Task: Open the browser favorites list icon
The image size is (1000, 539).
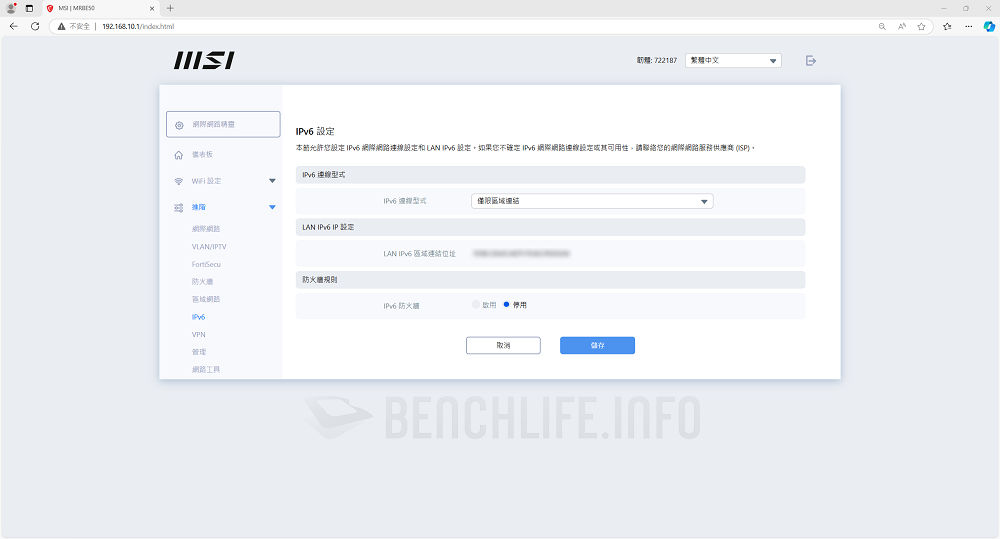Action: [947, 26]
